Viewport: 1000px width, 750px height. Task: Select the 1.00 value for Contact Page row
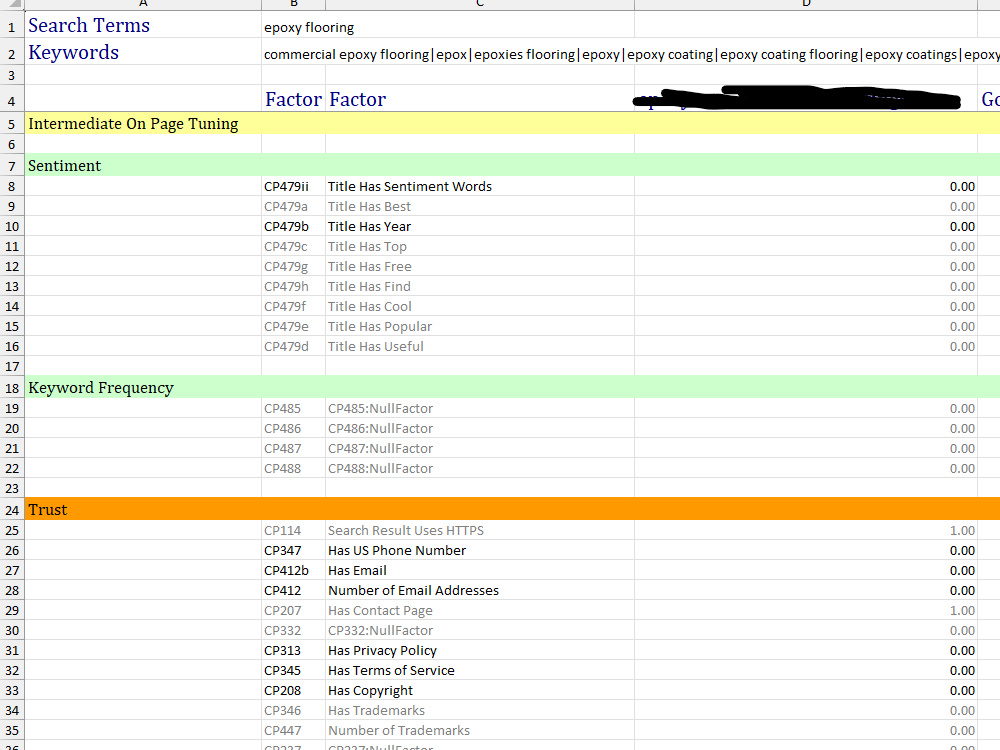tap(806, 610)
